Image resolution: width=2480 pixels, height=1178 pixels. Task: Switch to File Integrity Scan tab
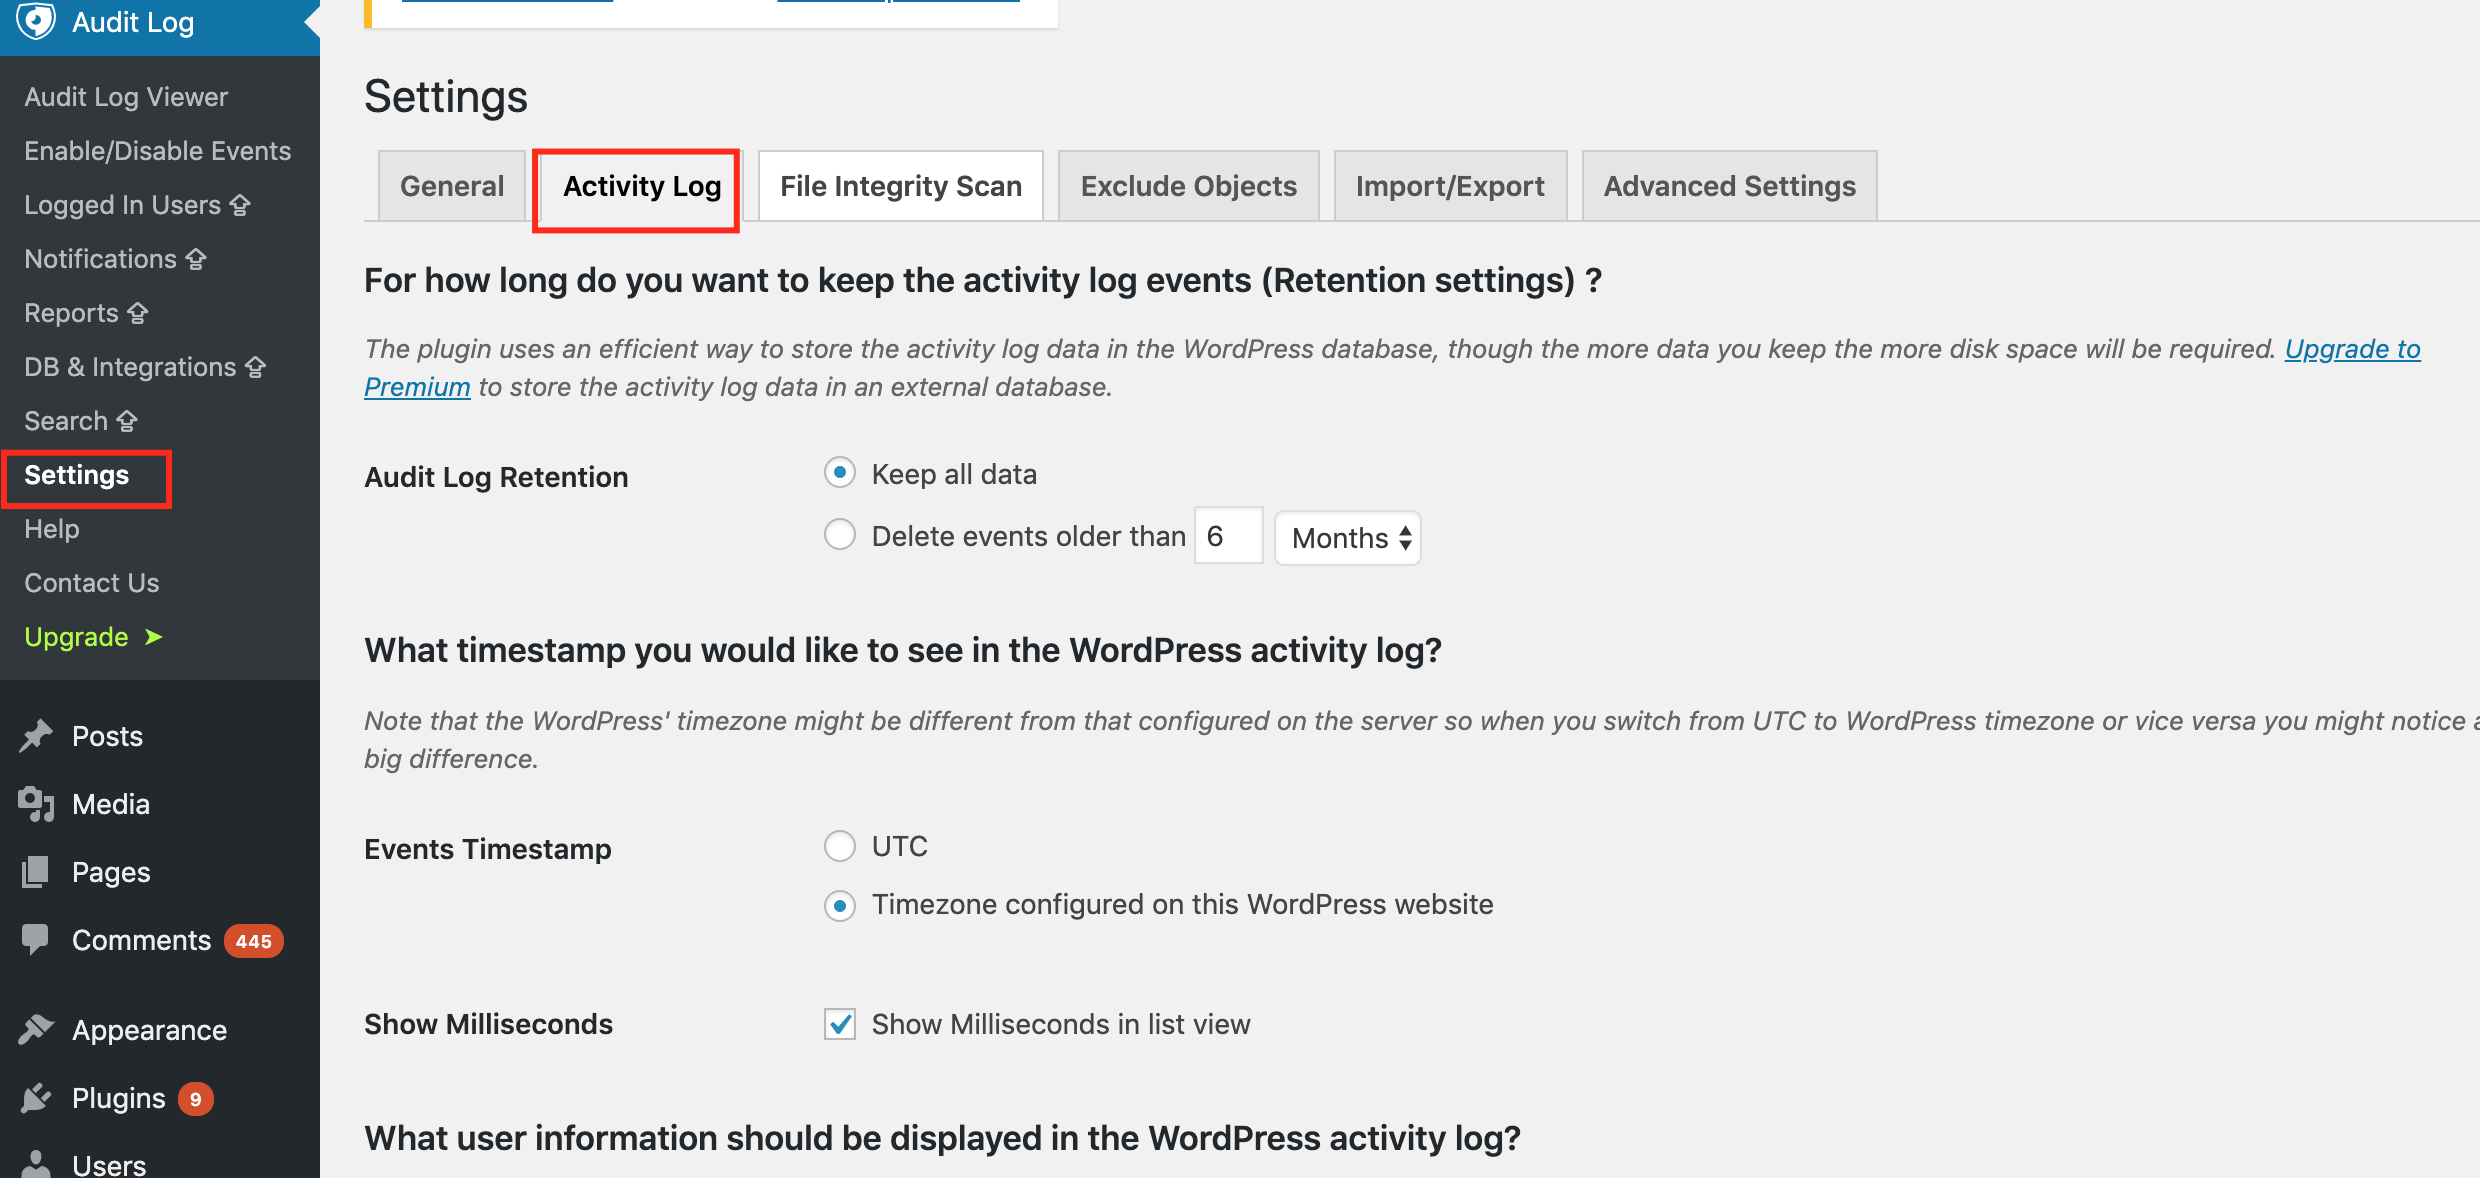[x=901, y=186]
